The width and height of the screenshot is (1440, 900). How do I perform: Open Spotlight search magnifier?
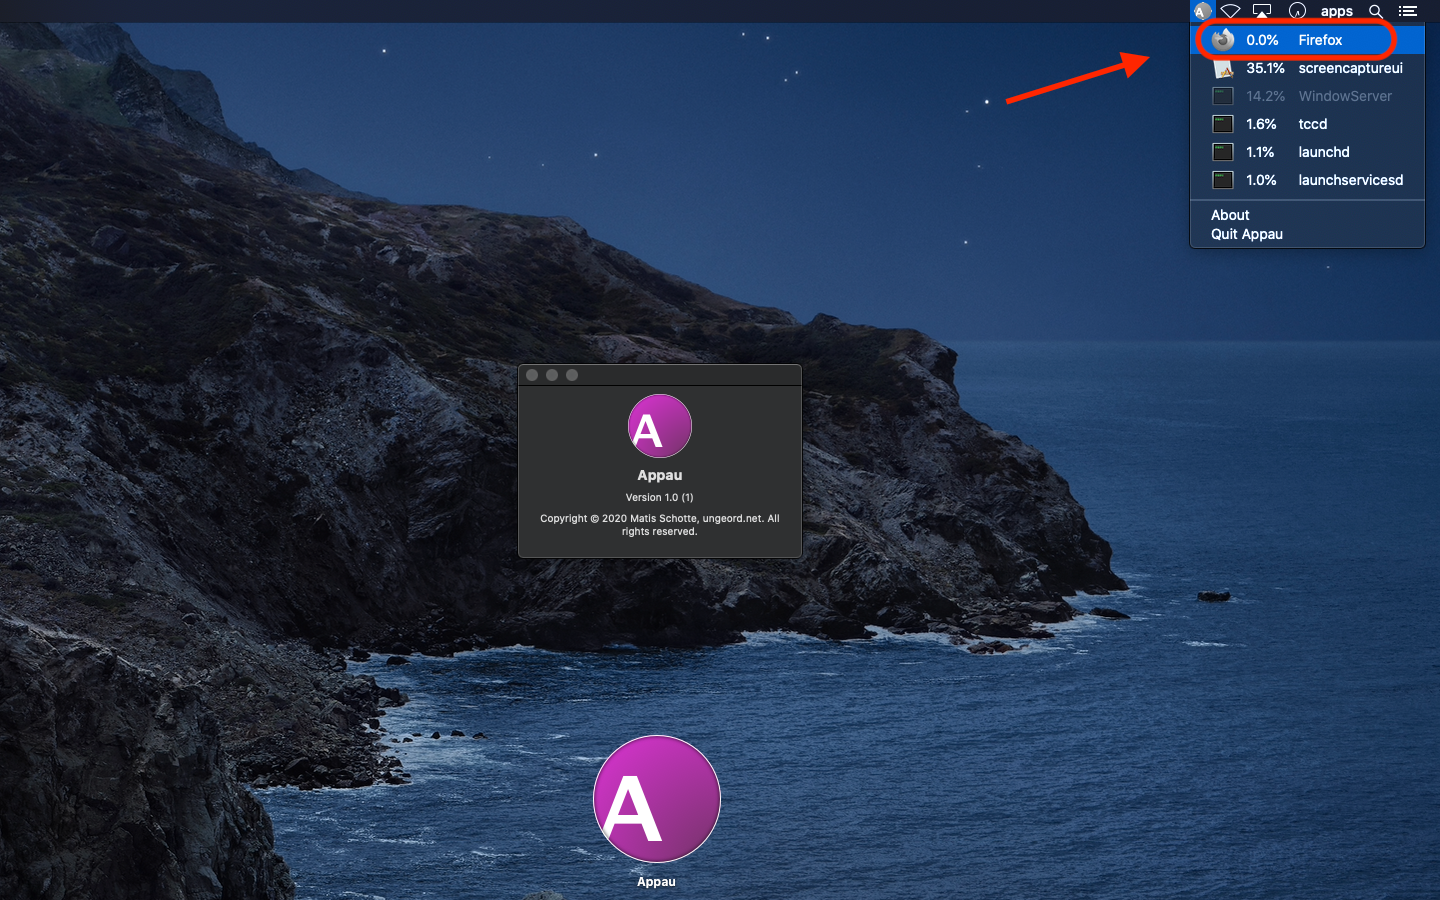[1376, 11]
